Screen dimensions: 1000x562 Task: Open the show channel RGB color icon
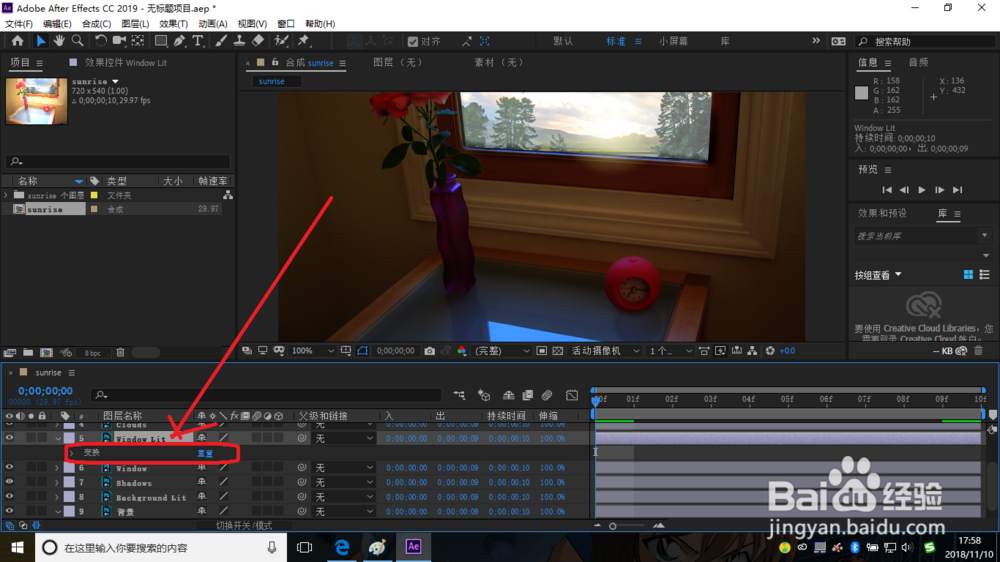[x=462, y=351]
